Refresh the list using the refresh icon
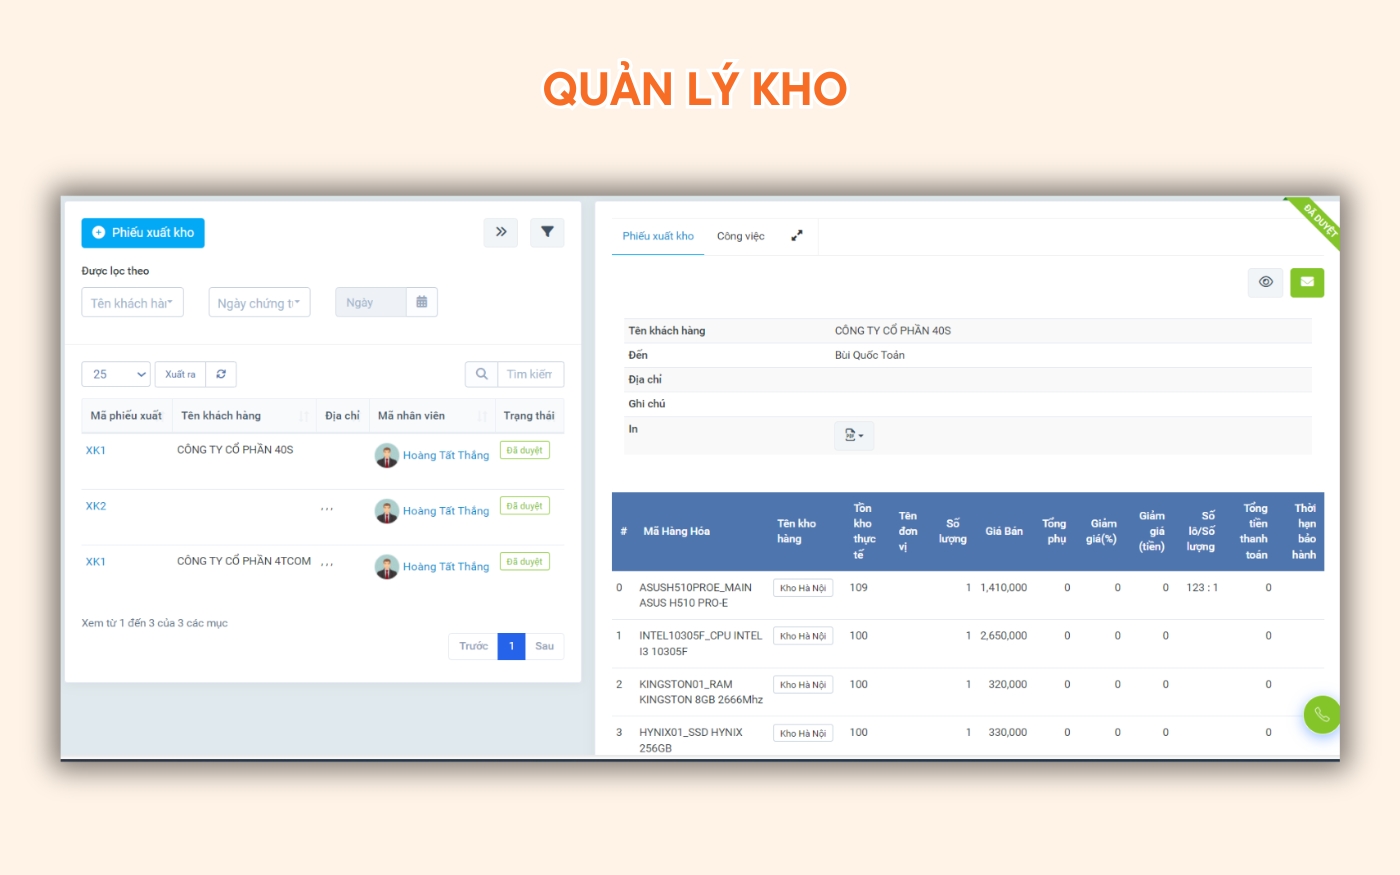Image resolution: width=1400 pixels, height=875 pixels. tap(221, 373)
